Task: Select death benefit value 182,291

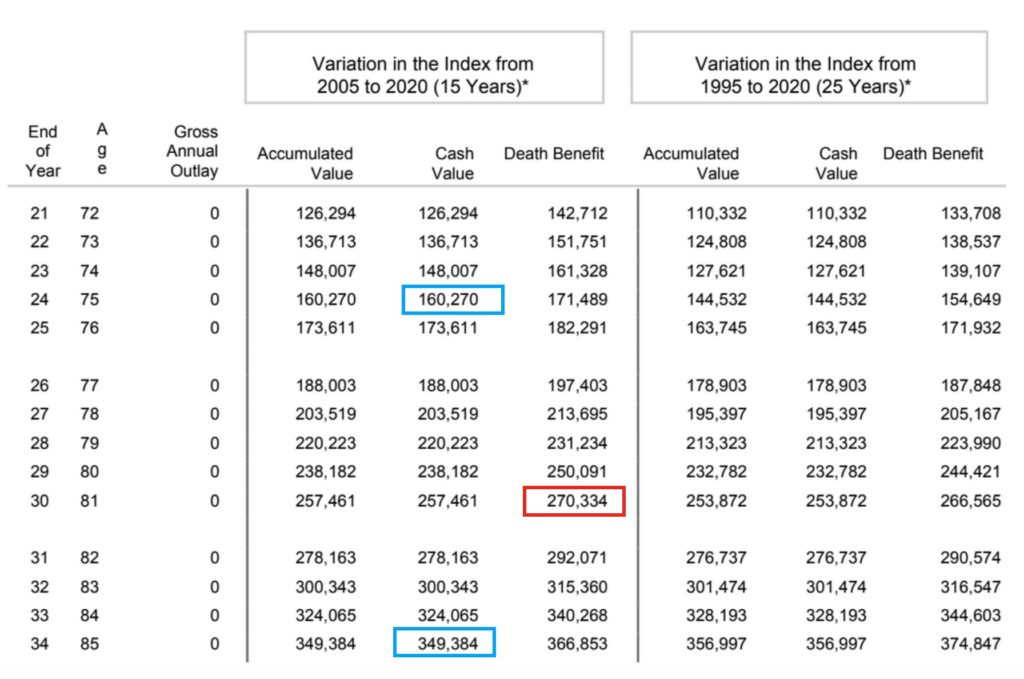Action: pyautogui.click(x=576, y=328)
